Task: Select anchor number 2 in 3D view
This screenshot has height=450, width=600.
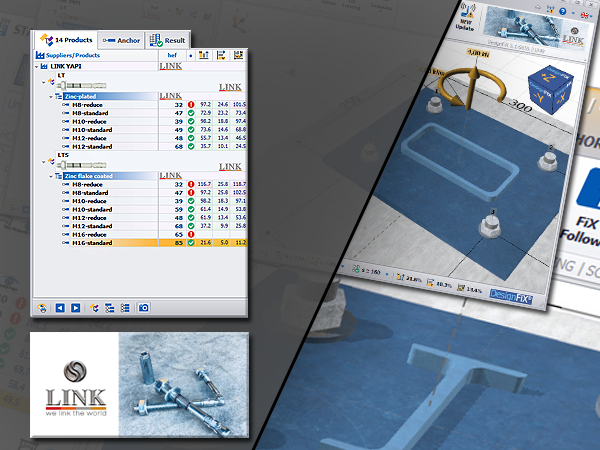Action: point(549,161)
